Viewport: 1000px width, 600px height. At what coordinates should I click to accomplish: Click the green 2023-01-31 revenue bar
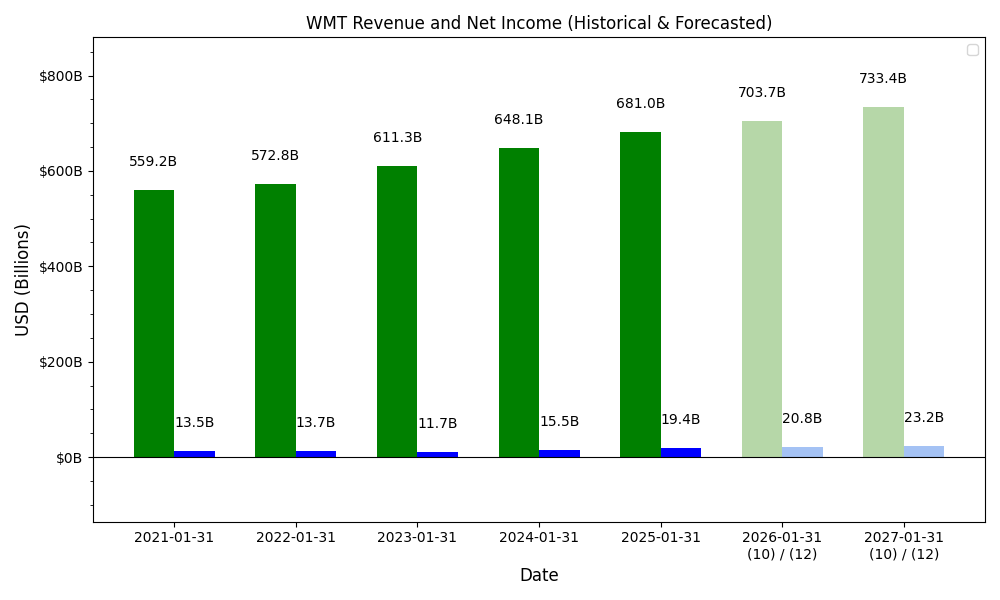397,312
